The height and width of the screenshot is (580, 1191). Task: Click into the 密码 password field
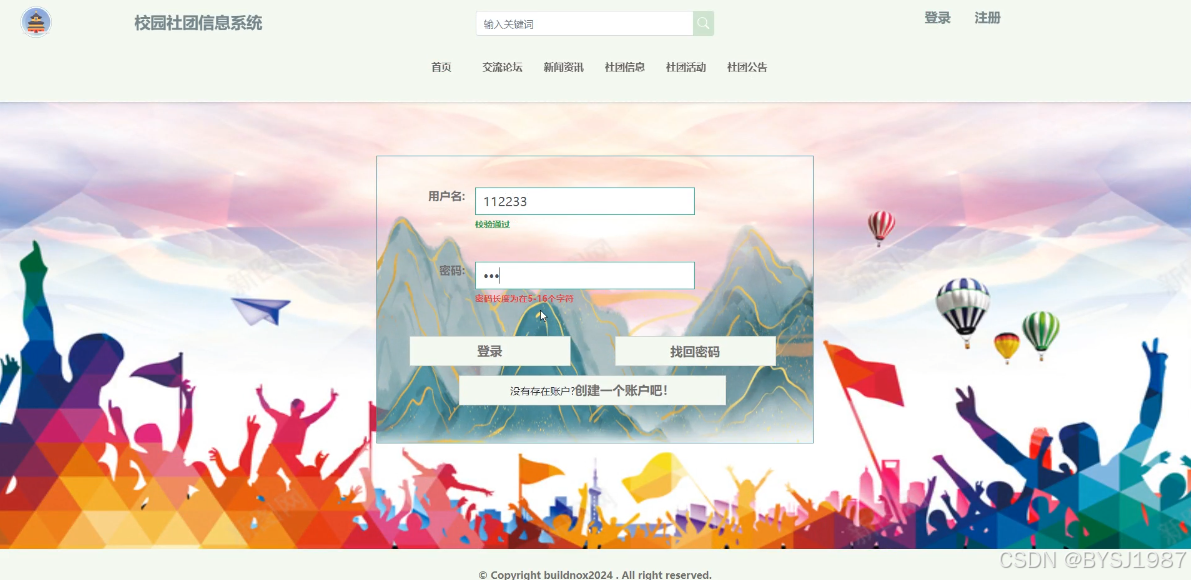585,276
